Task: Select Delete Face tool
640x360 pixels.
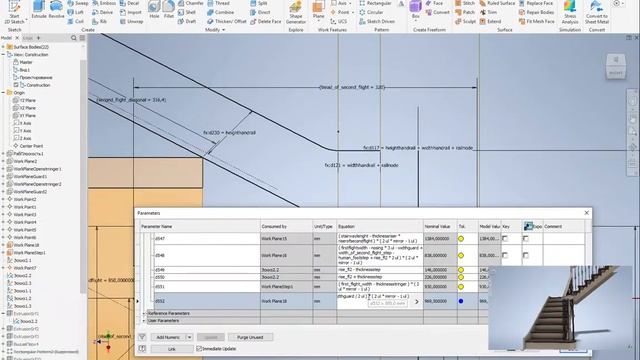Action: pos(266,21)
